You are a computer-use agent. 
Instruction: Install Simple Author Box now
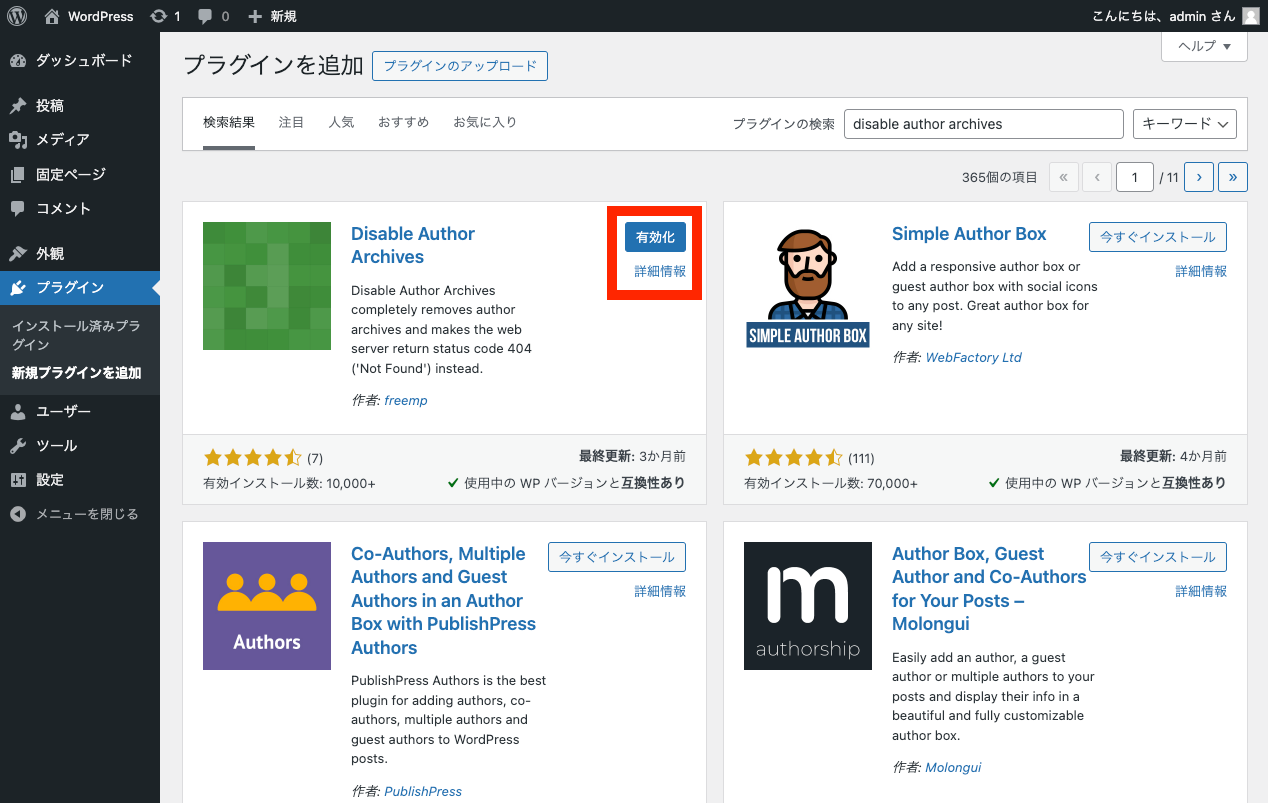(x=1158, y=237)
